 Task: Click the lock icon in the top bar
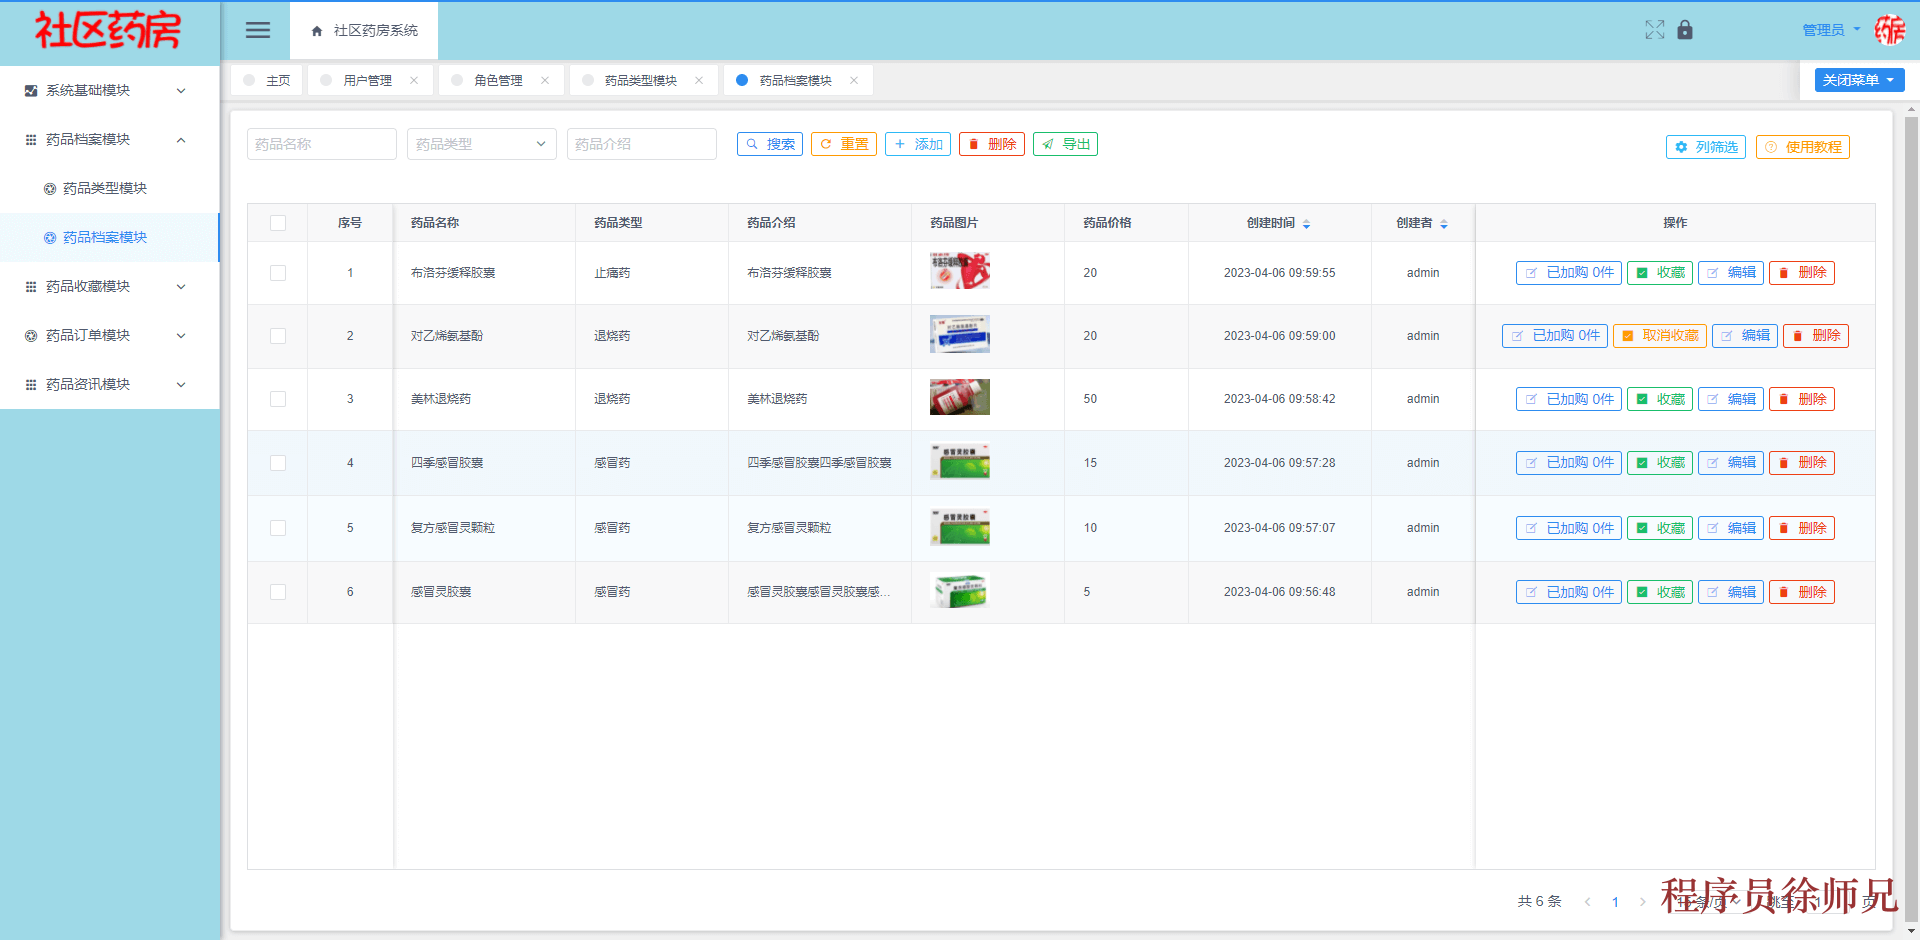coord(1685,30)
